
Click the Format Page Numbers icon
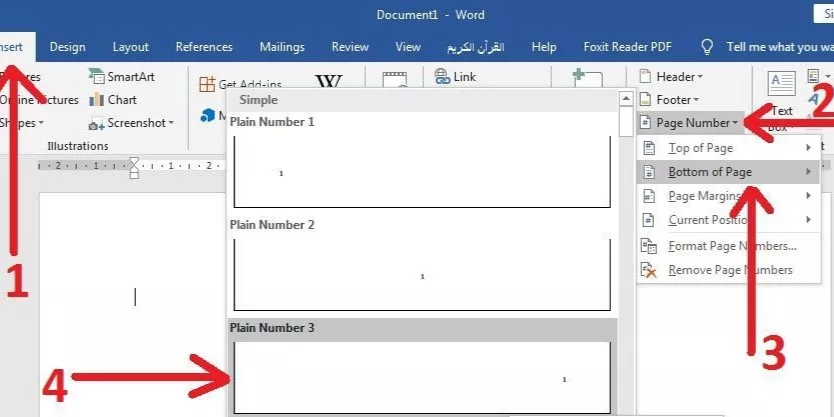point(649,246)
